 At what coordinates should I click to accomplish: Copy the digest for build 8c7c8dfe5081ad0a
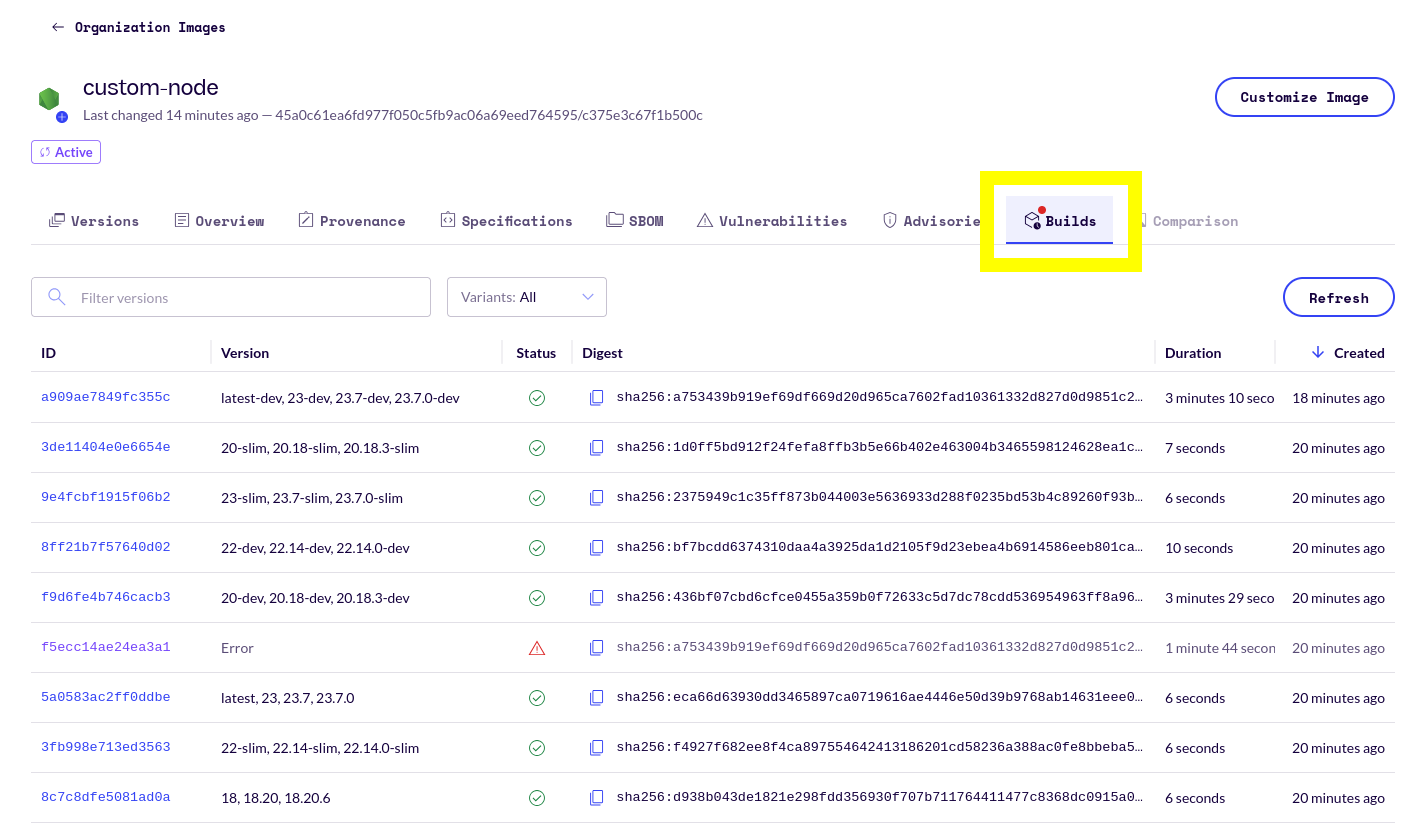(x=597, y=797)
